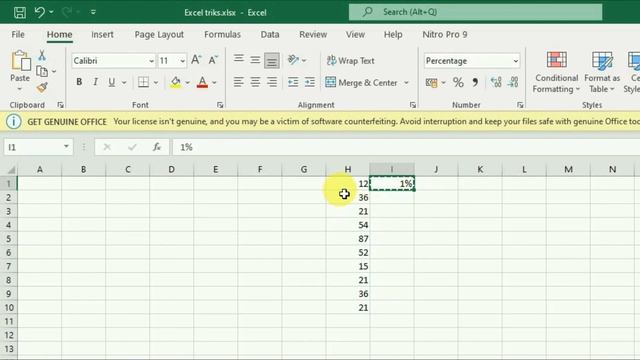
Task: Click Select All corner triangle
Action: [x=11, y=169]
